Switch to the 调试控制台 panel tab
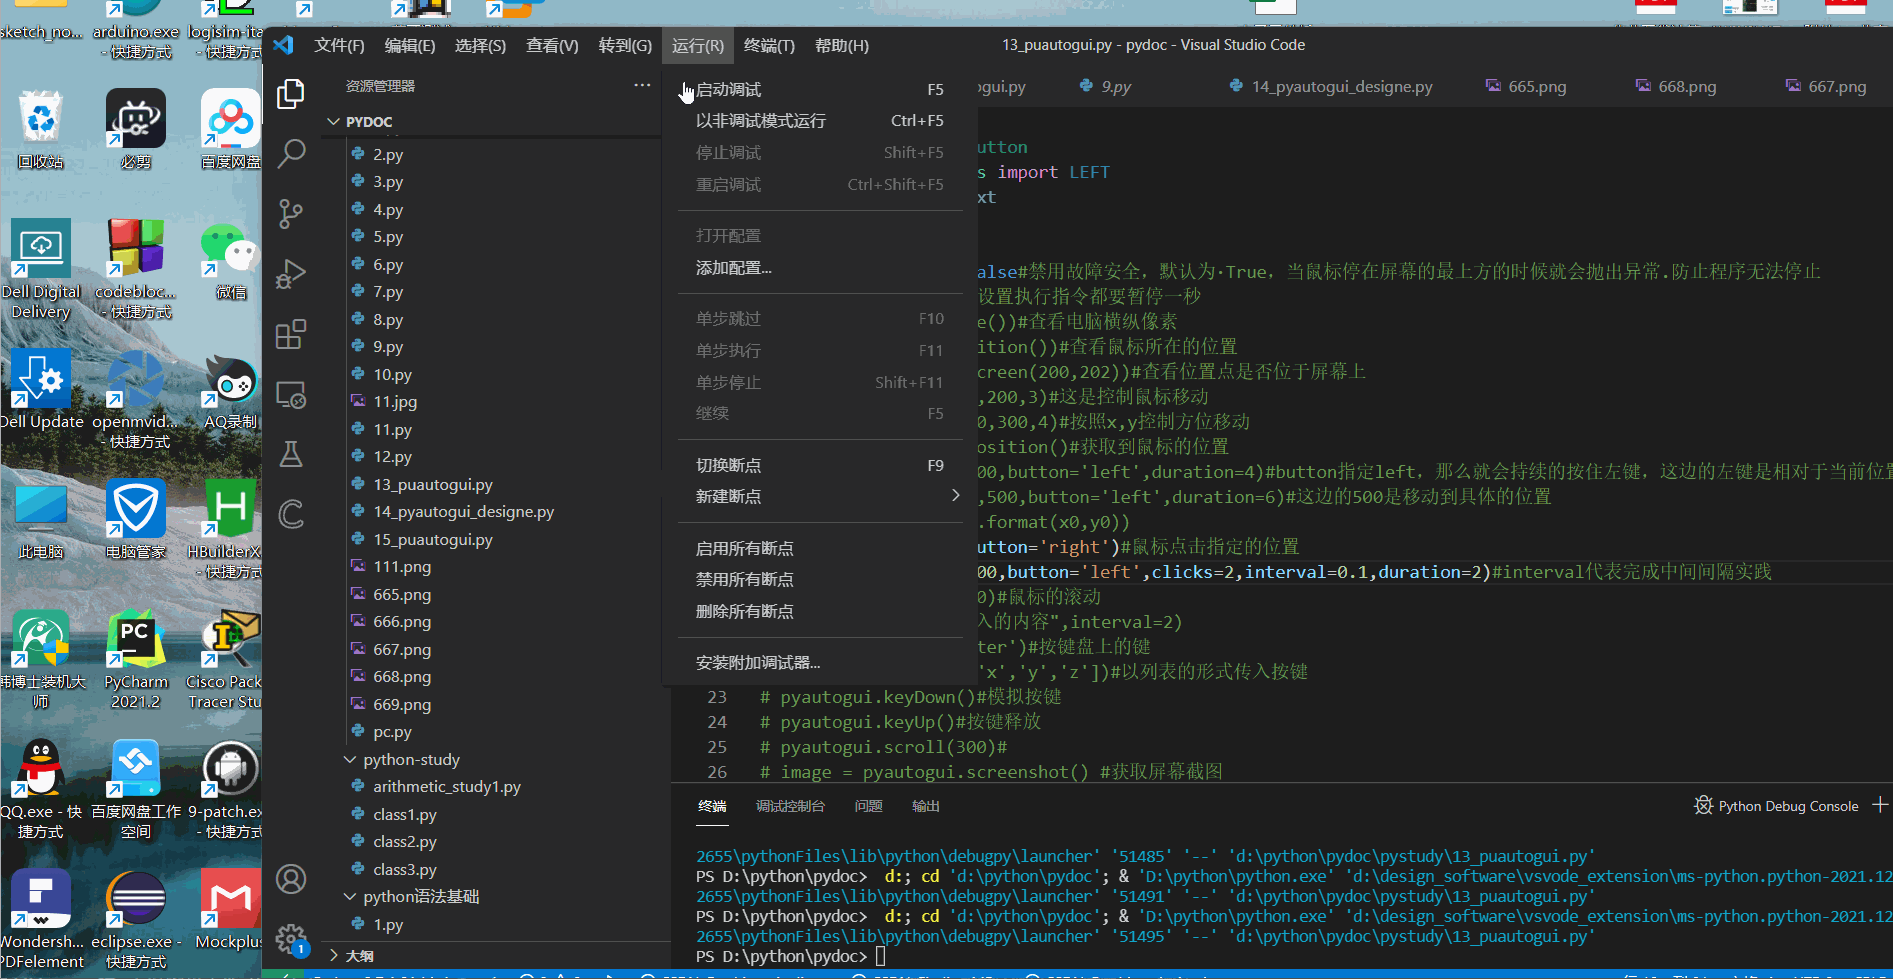This screenshot has width=1893, height=979. tap(790, 806)
